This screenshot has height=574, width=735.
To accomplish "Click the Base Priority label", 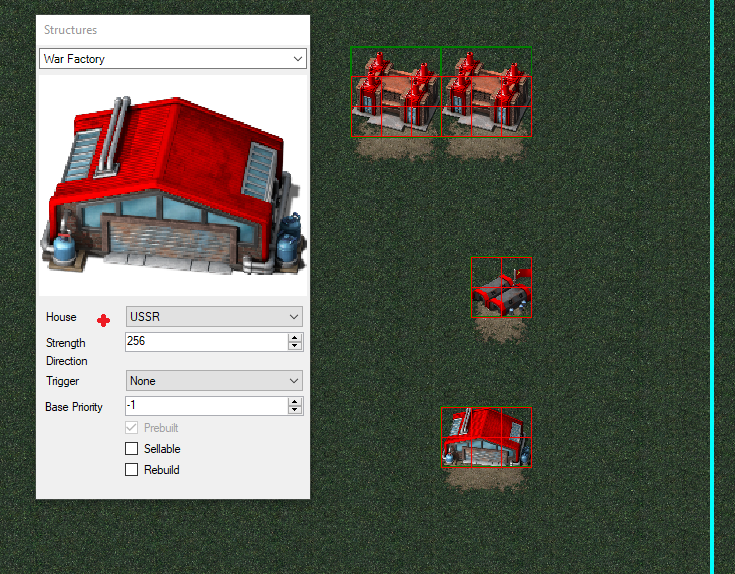I will point(74,407).
